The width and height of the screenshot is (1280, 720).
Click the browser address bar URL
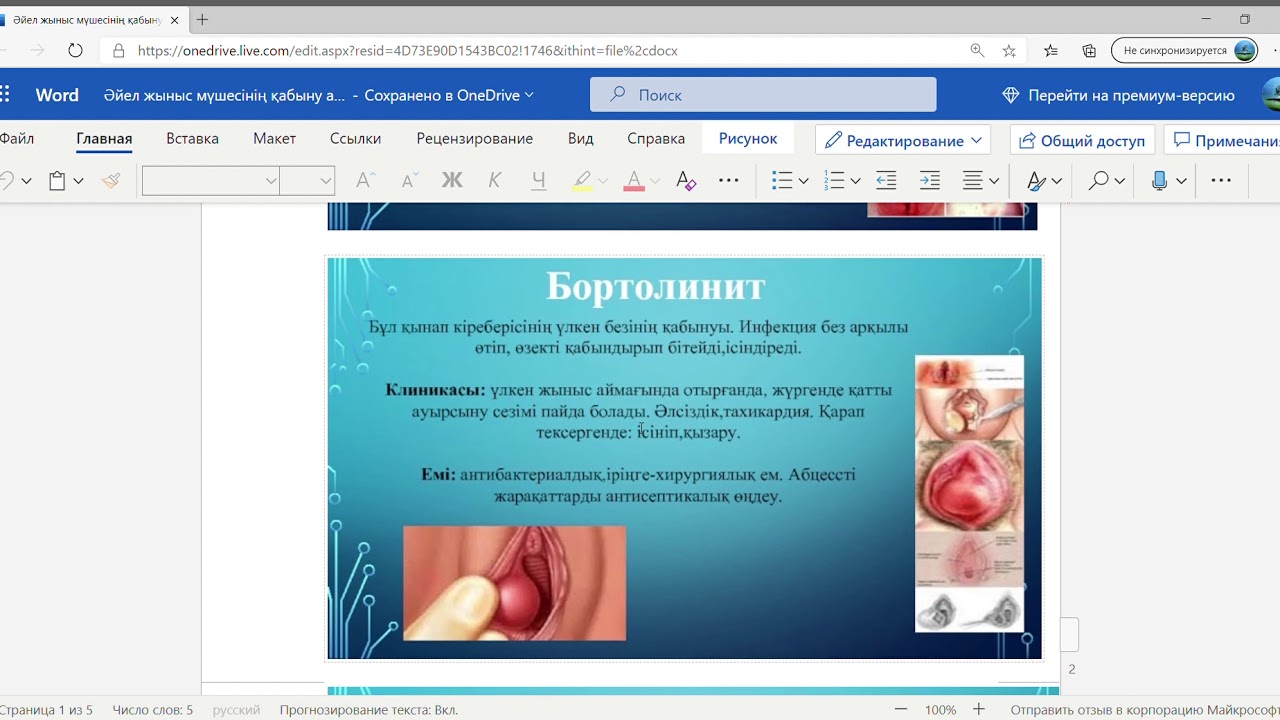tap(408, 50)
